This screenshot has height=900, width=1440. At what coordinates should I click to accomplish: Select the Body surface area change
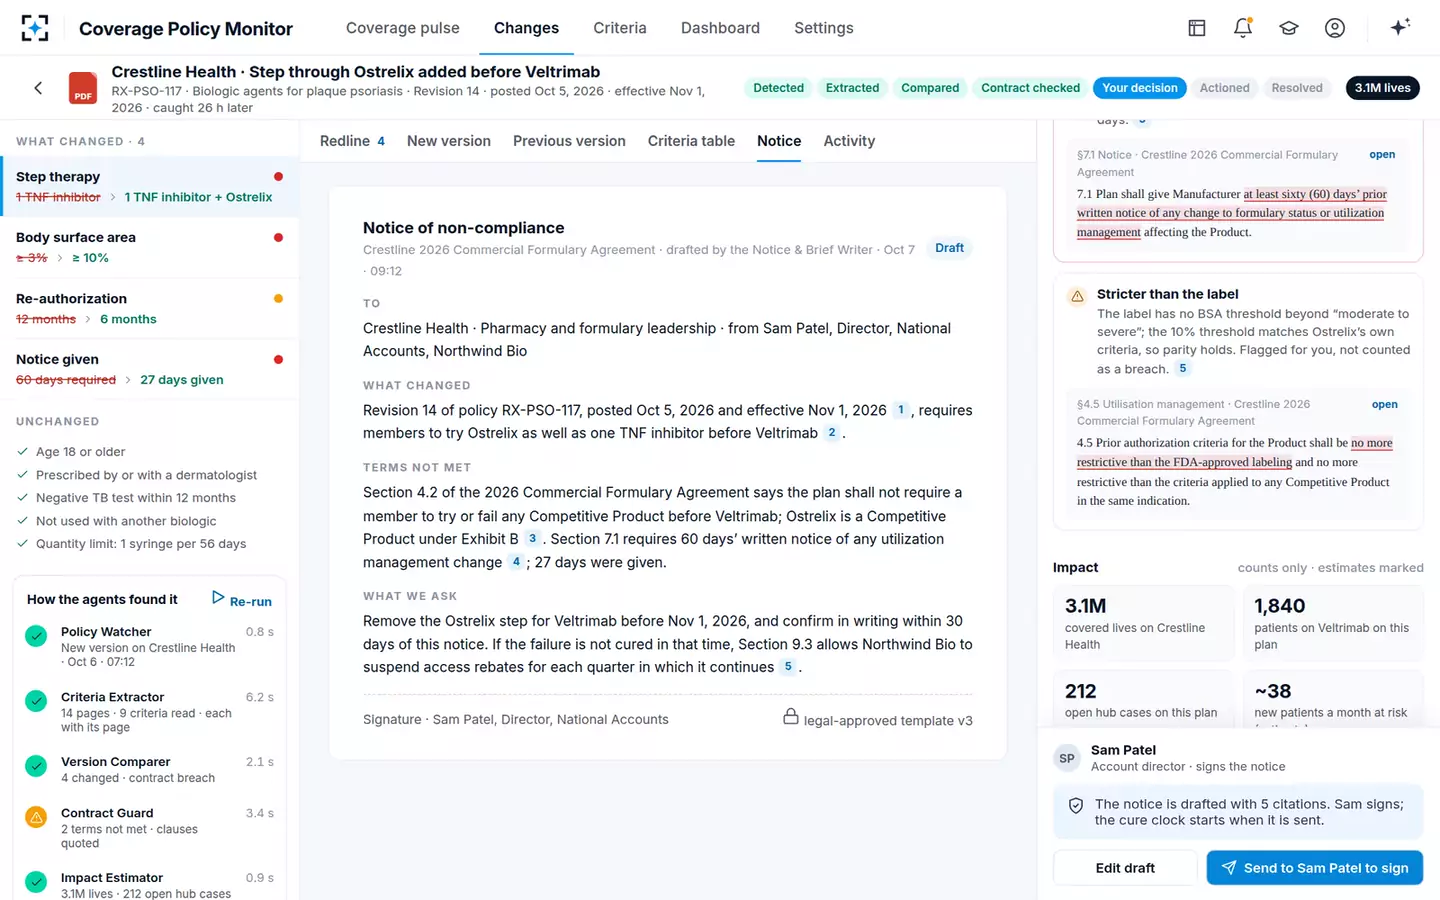pyautogui.click(x=150, y=248)
